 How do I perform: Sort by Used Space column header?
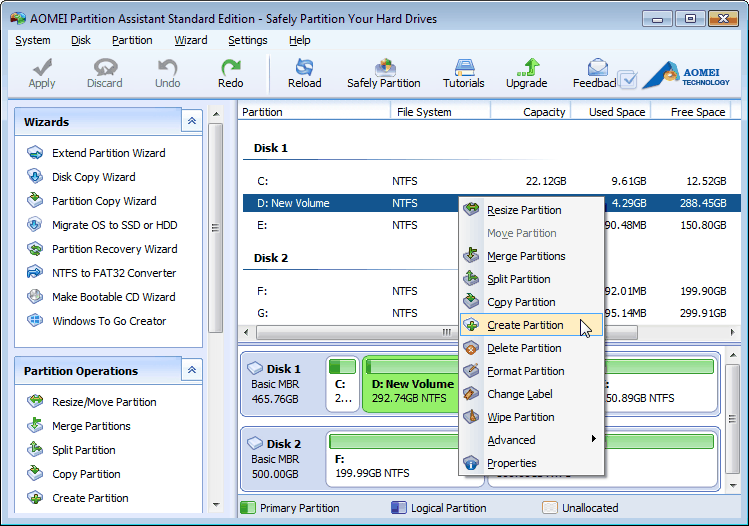(x=611, y=112)
